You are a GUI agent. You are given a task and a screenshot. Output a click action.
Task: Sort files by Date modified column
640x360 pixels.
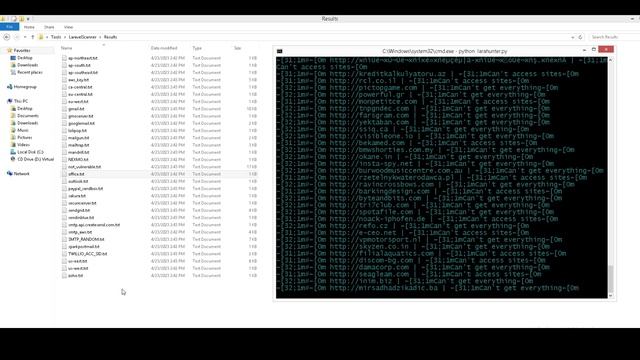pyautogui.click(x=164, y=48)
